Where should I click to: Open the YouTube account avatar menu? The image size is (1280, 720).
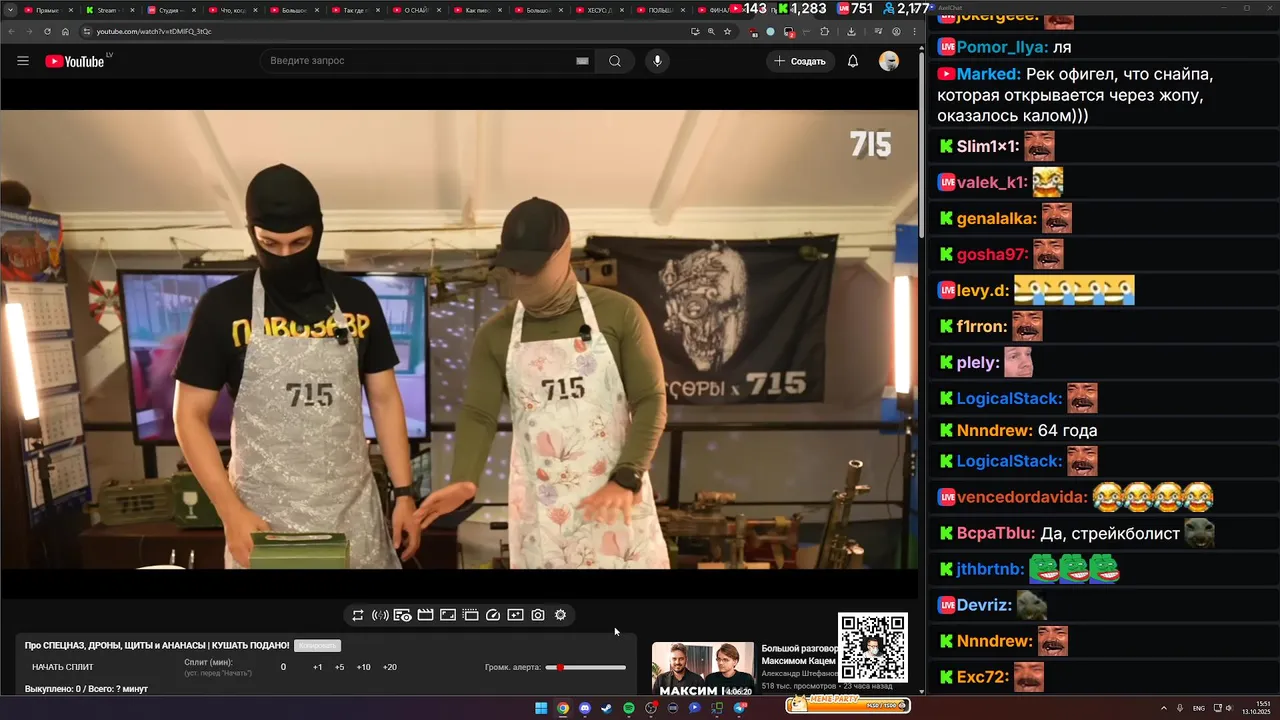889,61
